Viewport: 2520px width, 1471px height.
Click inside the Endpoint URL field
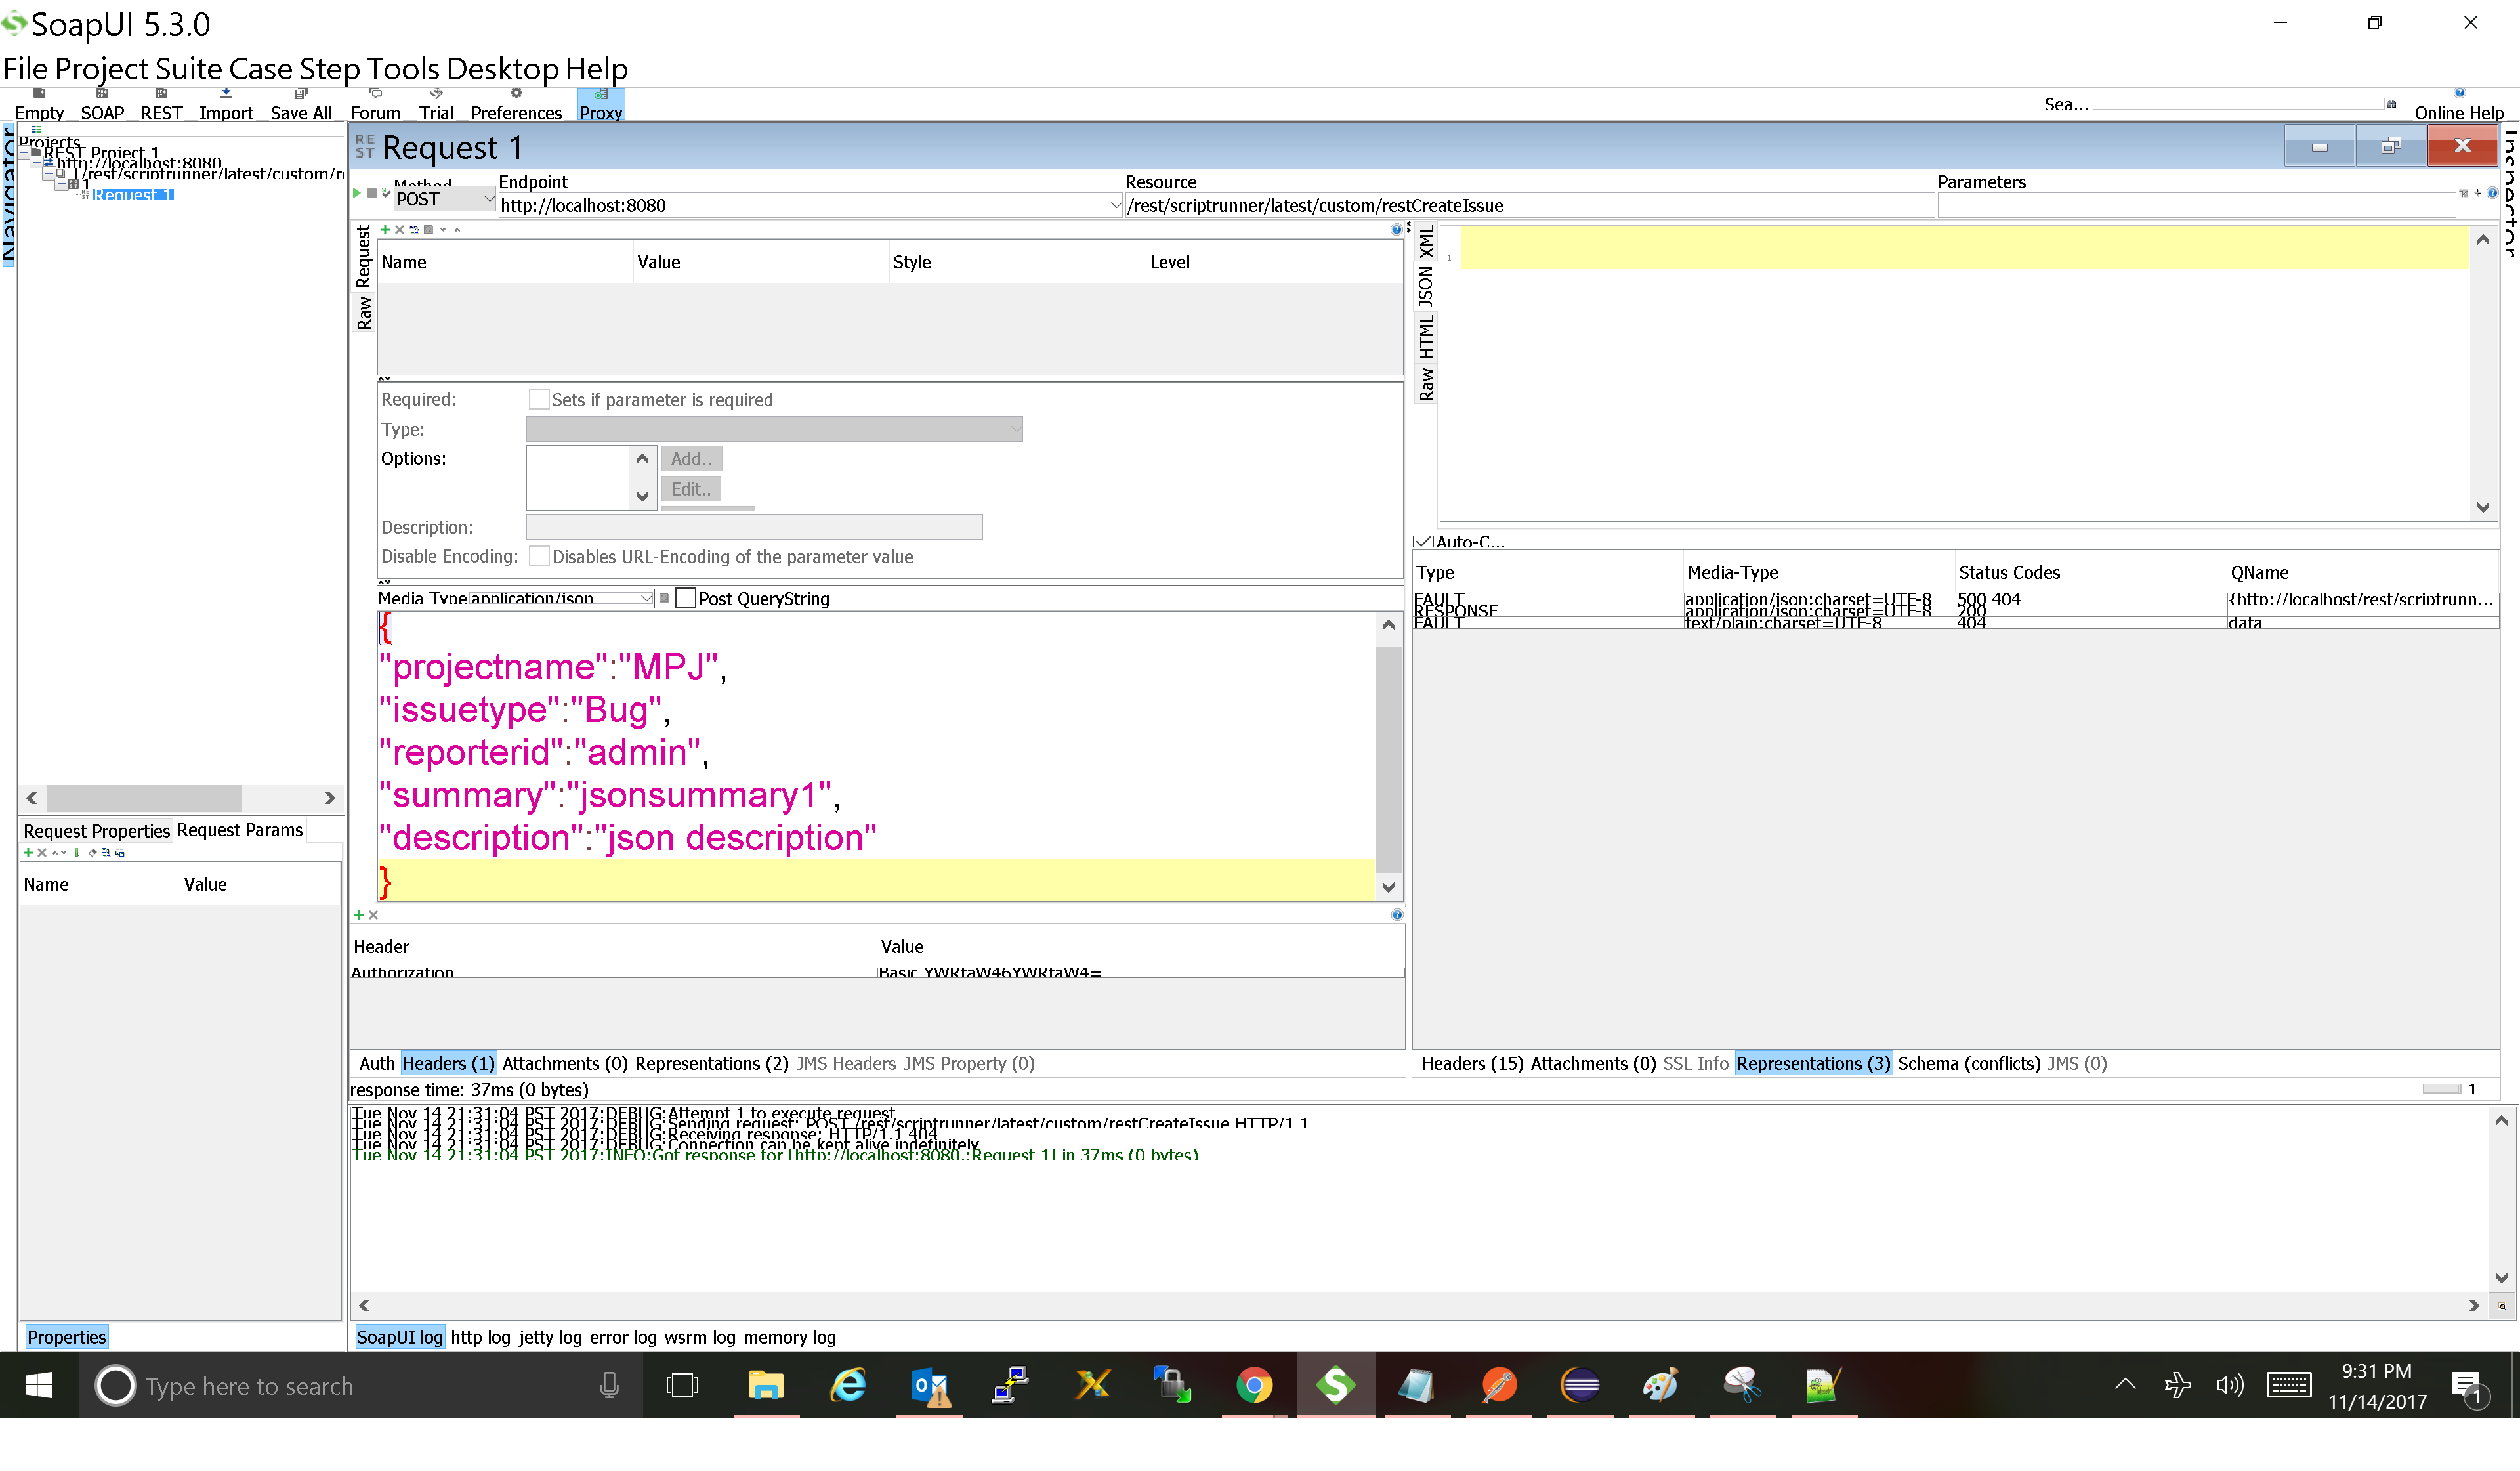(x=800, y=205)
